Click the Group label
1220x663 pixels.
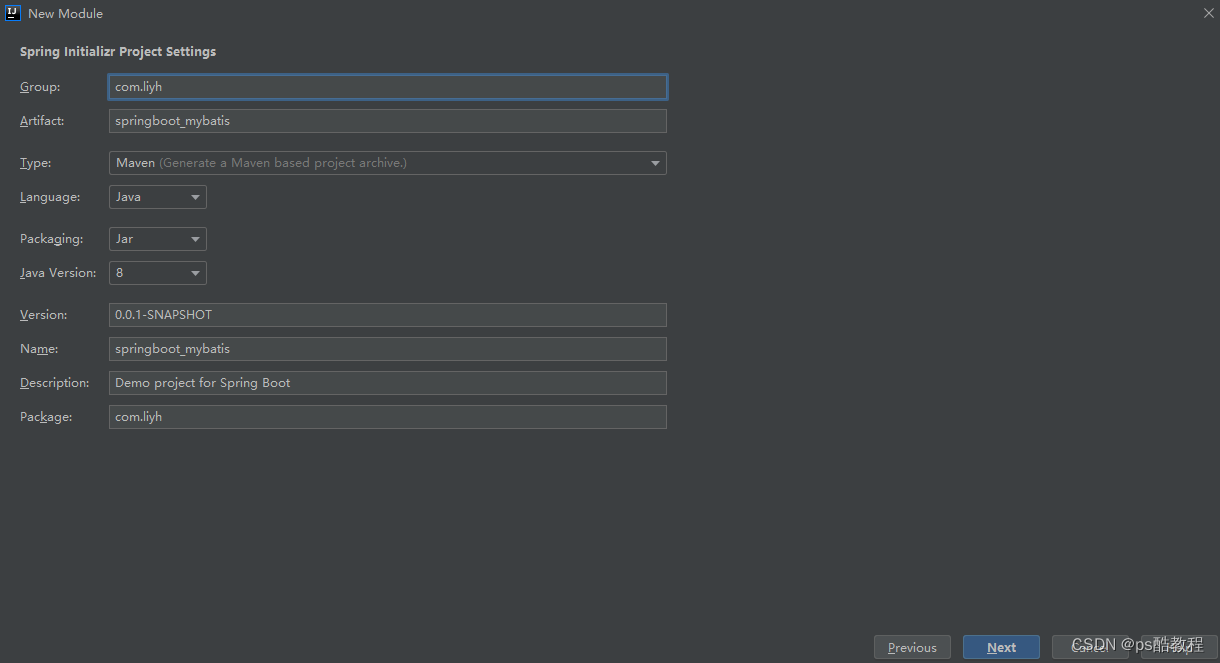point(40,87)
